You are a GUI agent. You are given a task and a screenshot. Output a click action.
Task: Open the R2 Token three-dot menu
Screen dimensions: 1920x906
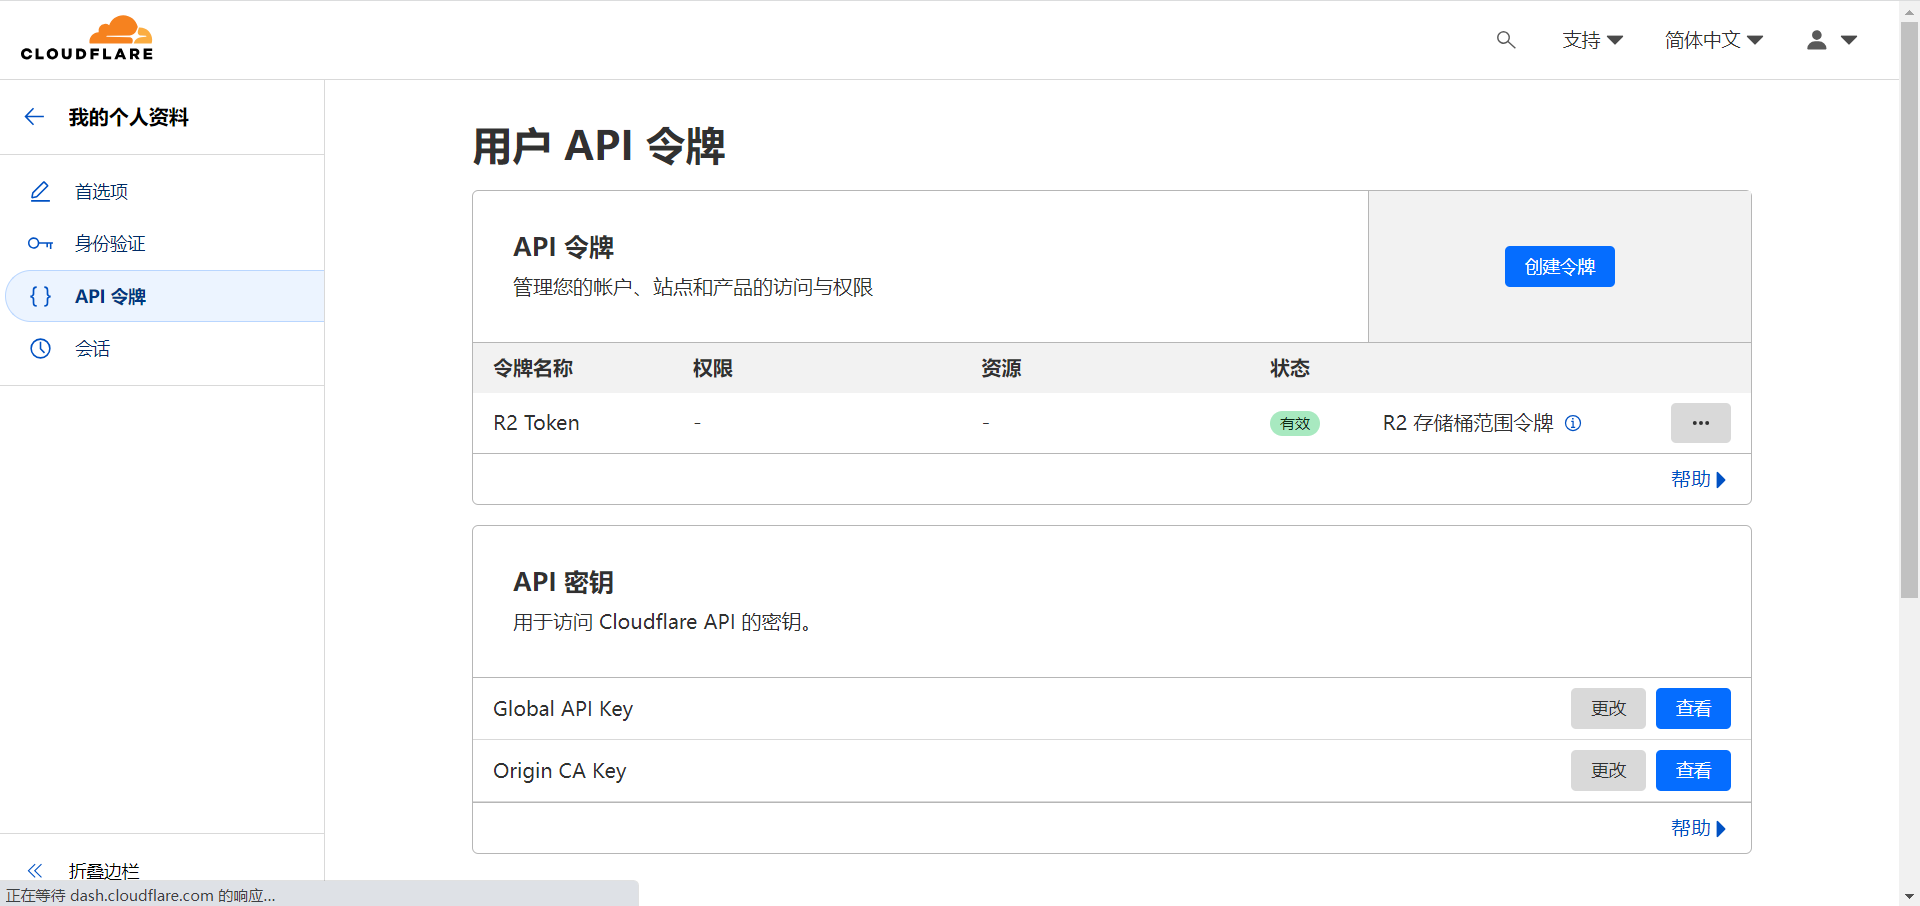coord(1700,423)
